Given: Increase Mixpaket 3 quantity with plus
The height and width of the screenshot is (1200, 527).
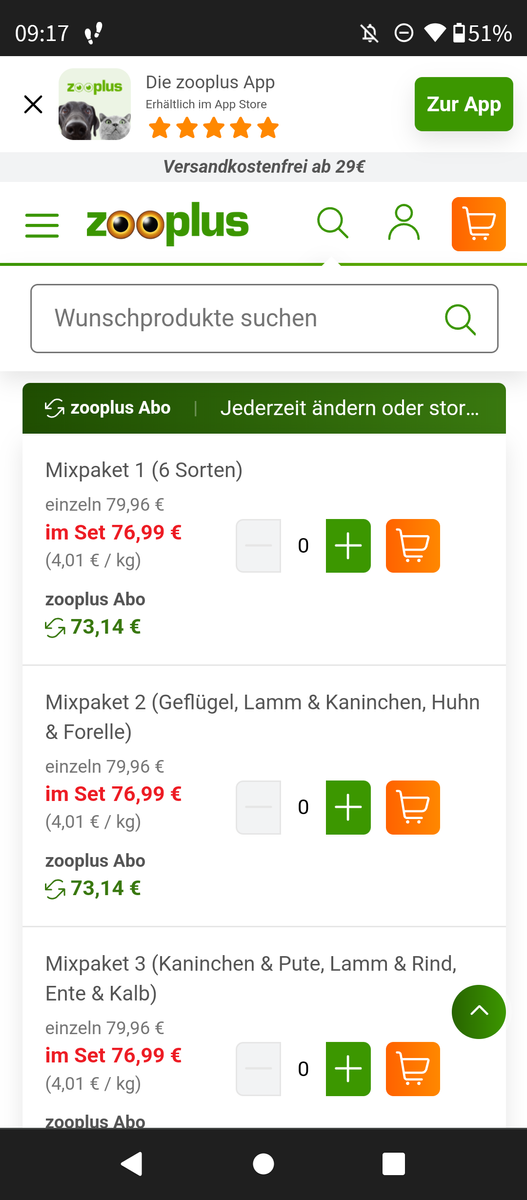Looking at the screenshot, I should click(348, 1069).
